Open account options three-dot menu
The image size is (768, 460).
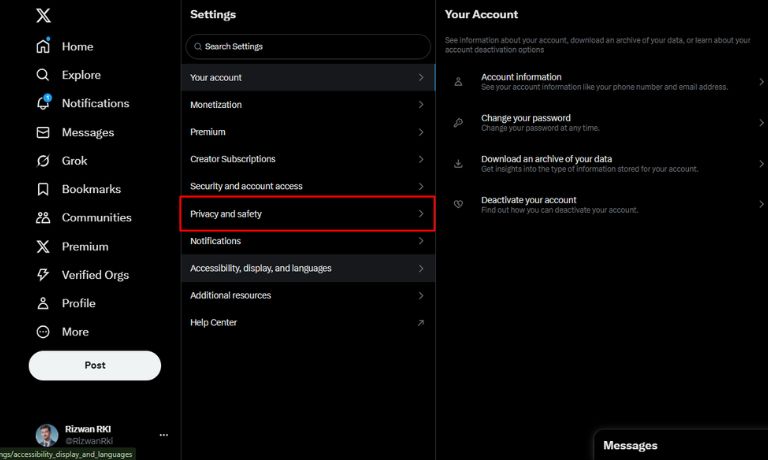pos(164,435)
